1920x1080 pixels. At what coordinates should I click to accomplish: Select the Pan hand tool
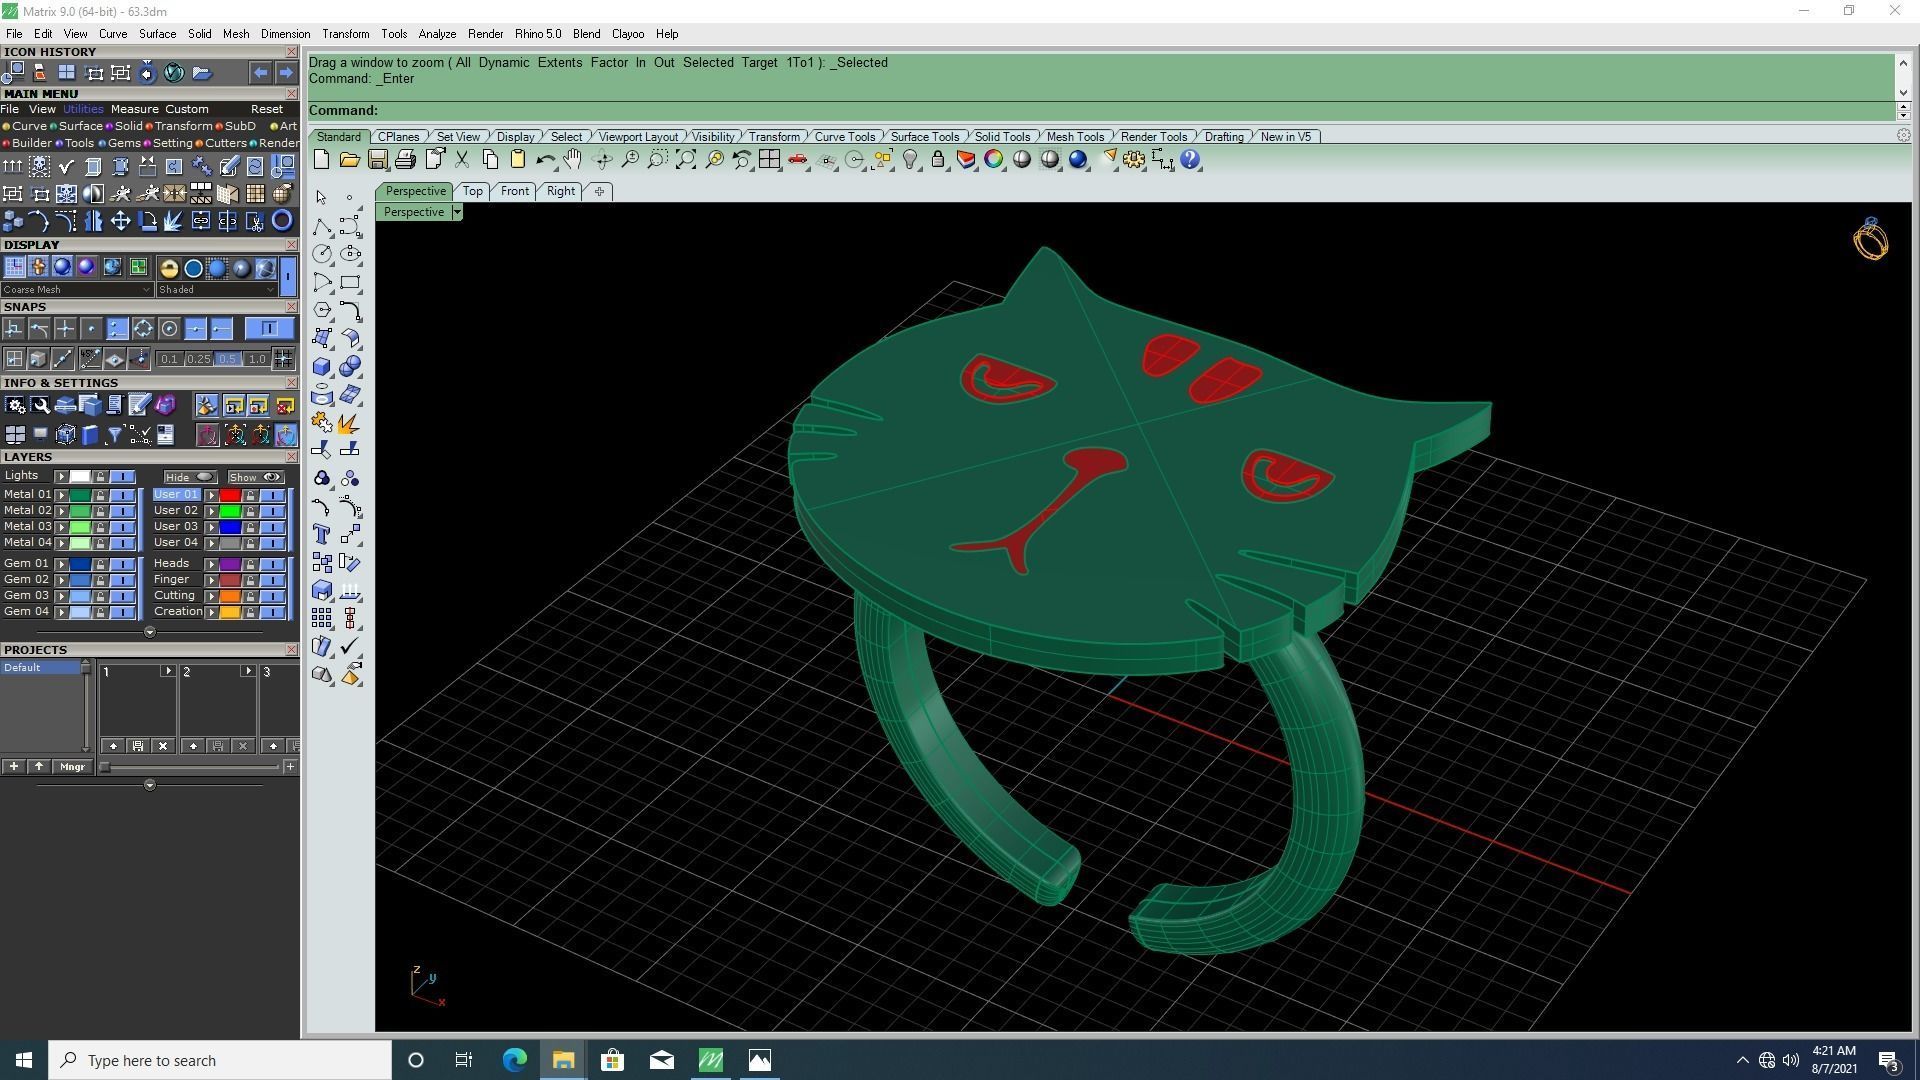(573, 160)
